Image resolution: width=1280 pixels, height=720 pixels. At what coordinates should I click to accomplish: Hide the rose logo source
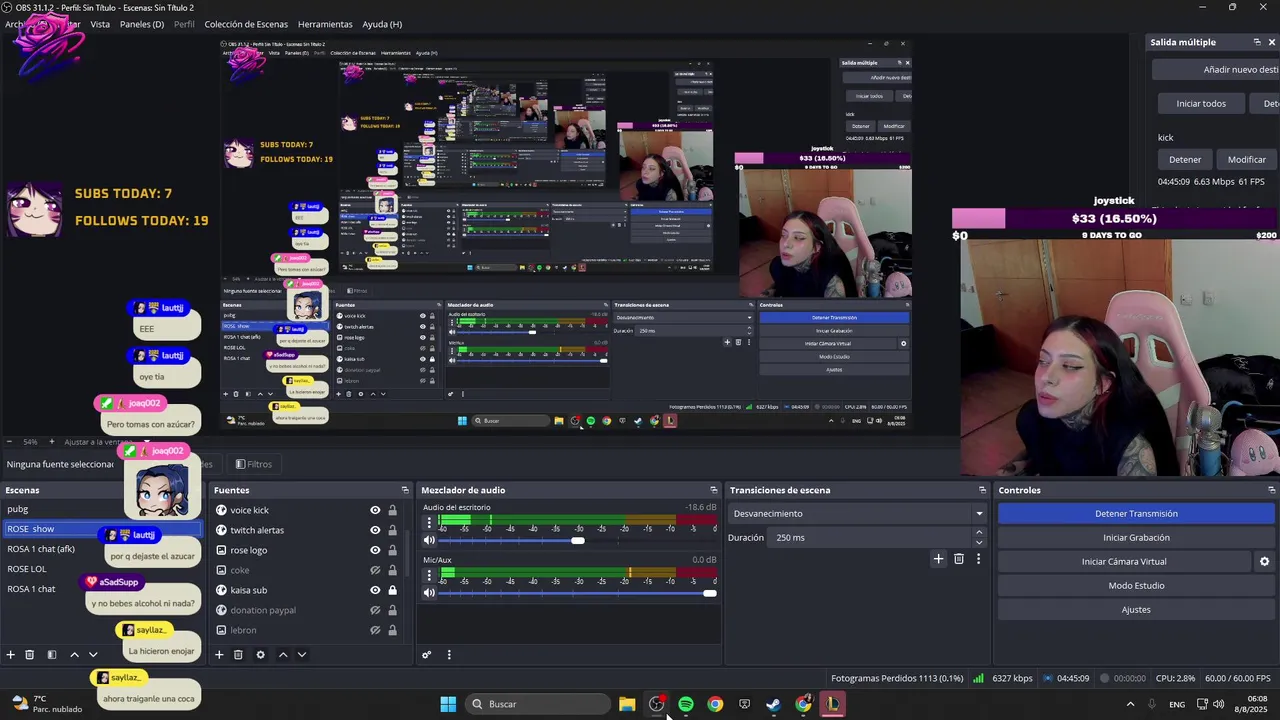coord(375,550)
